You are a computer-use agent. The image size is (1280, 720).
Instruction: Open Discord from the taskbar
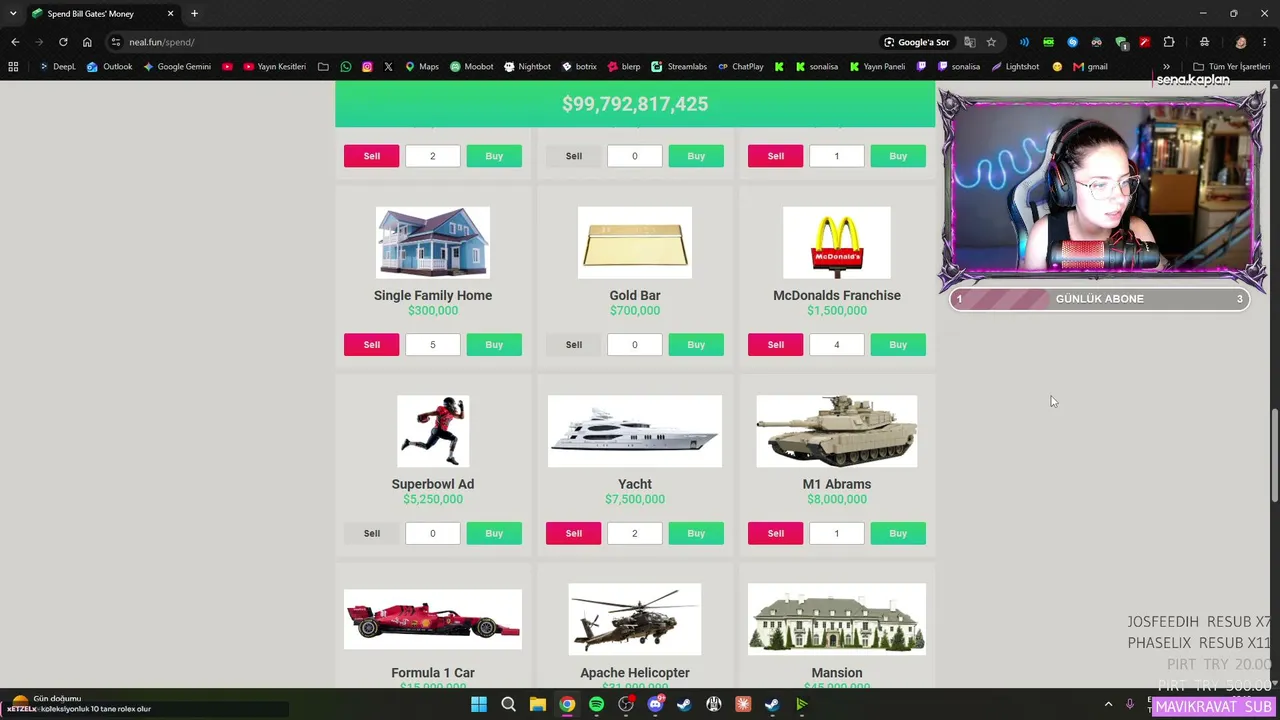(655, 705)
